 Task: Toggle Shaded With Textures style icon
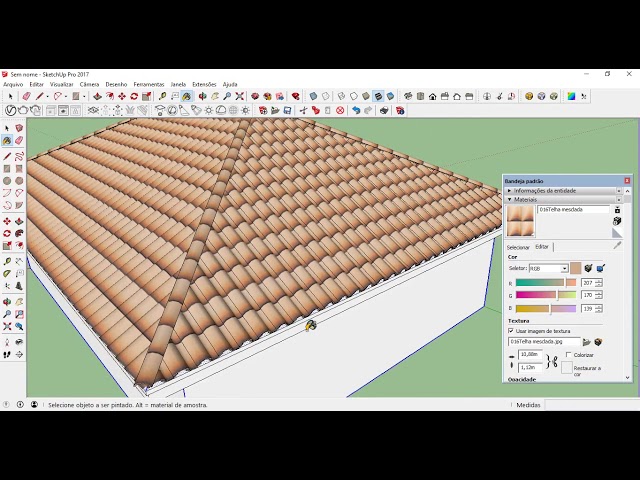(x=378, y=96)
